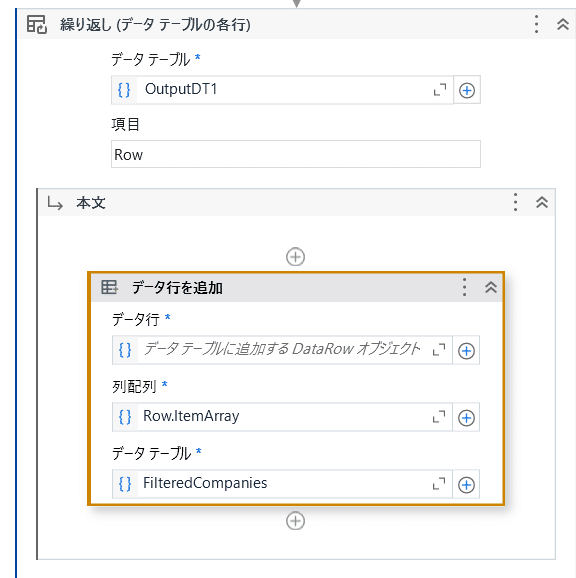
Task: Expand editor for データ行 field
Action: (439, 349)
